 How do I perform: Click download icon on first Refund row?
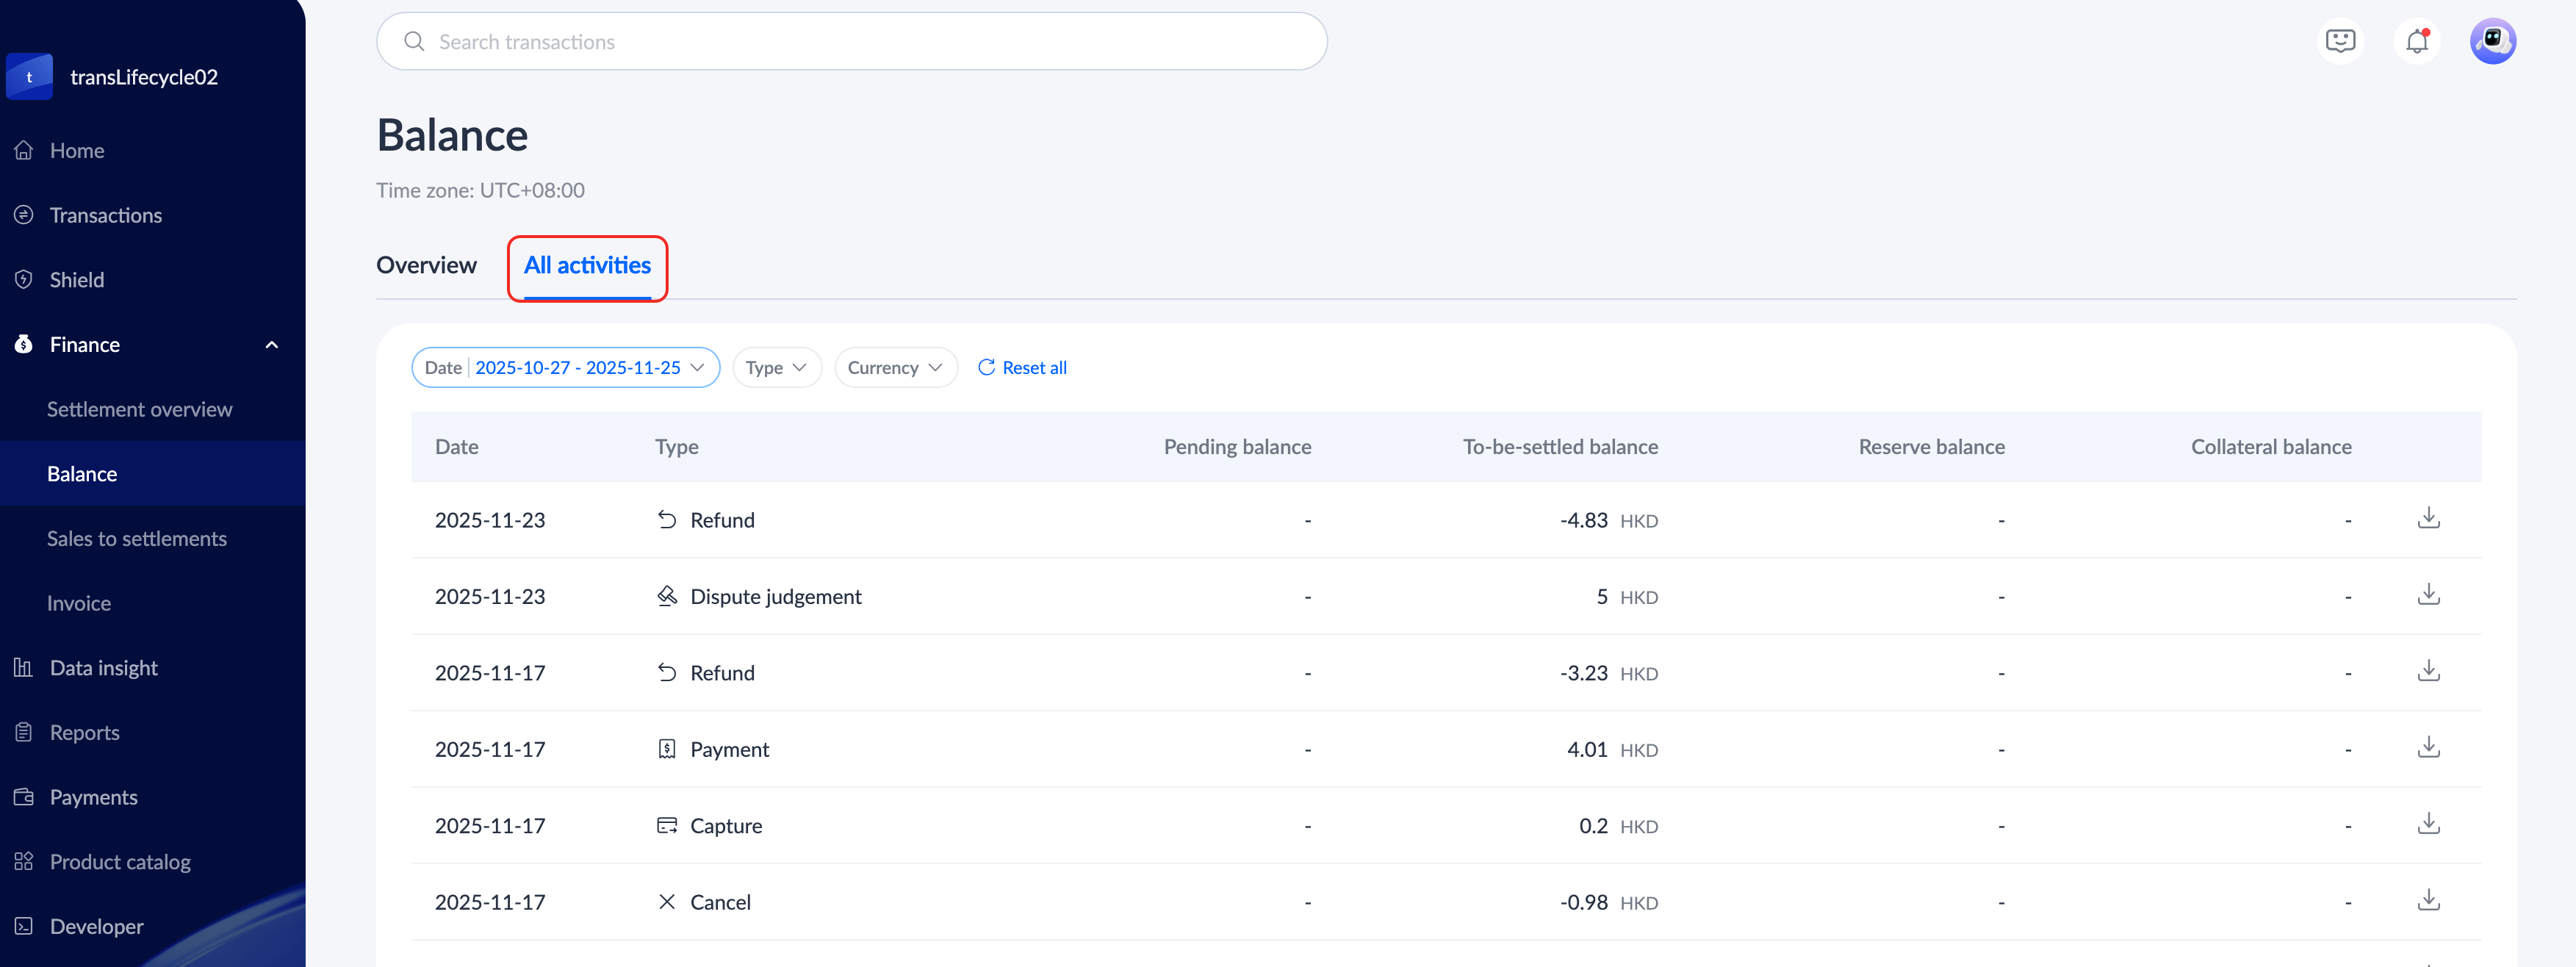point(2428,519)
